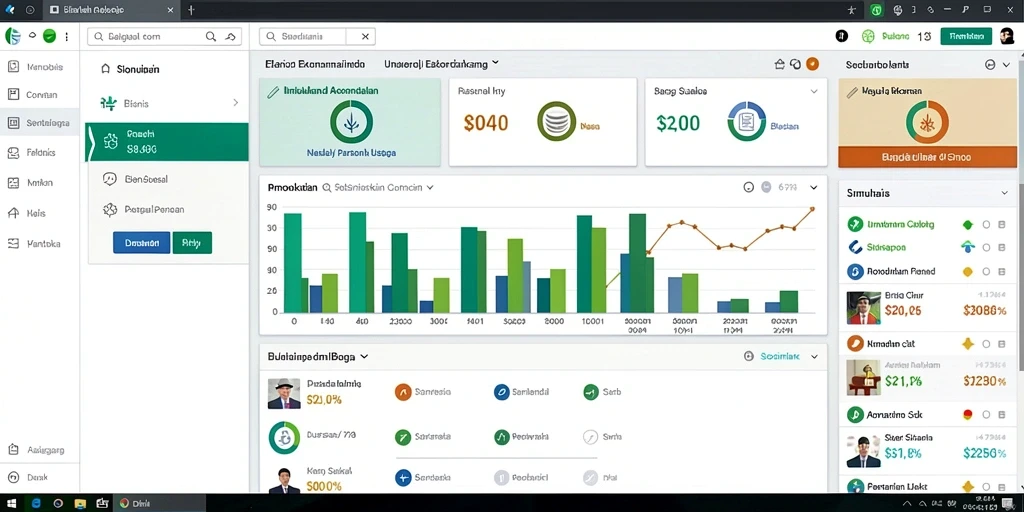This screenshot has height=512, width=1024.
Task: Select the Sentnioga sidebar tab
Action: 40,123
